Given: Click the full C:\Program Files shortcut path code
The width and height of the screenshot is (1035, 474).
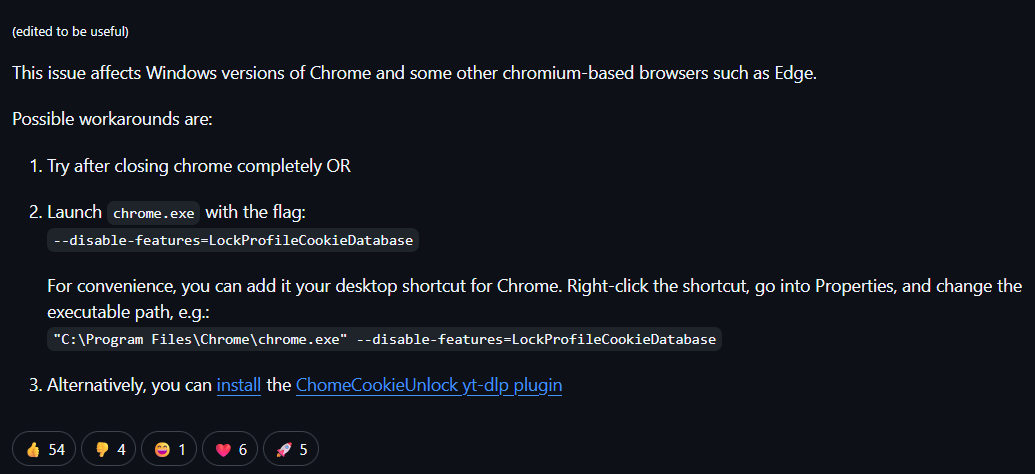Looking at the screenshot, I should (383, 339).
